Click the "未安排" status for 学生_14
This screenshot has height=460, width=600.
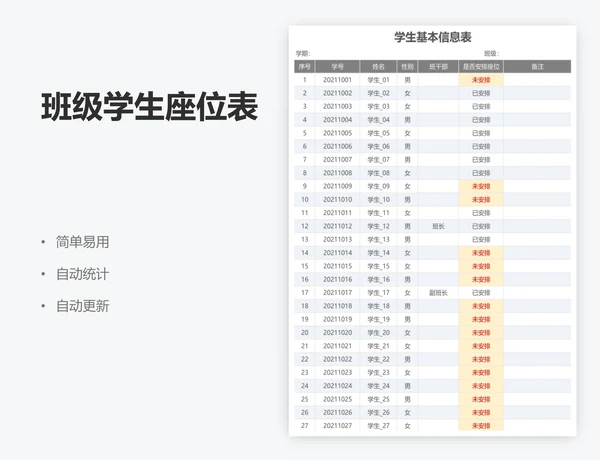coord(481,253)
